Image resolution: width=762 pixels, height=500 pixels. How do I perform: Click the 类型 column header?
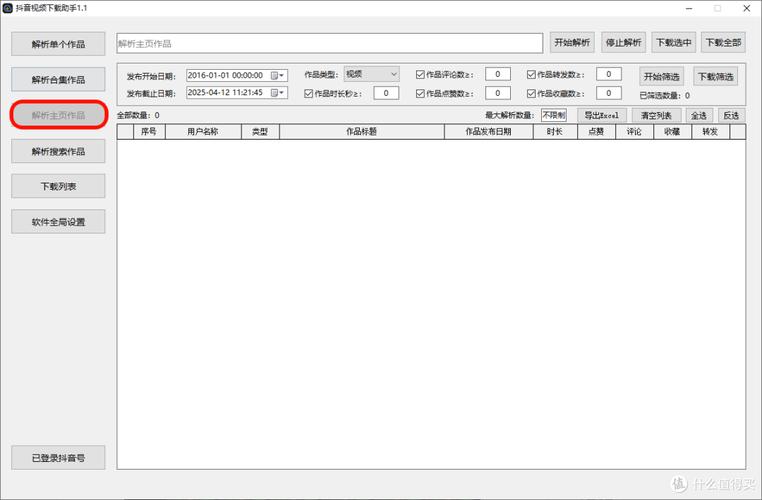pyautogui.click(x=260, y=132)
